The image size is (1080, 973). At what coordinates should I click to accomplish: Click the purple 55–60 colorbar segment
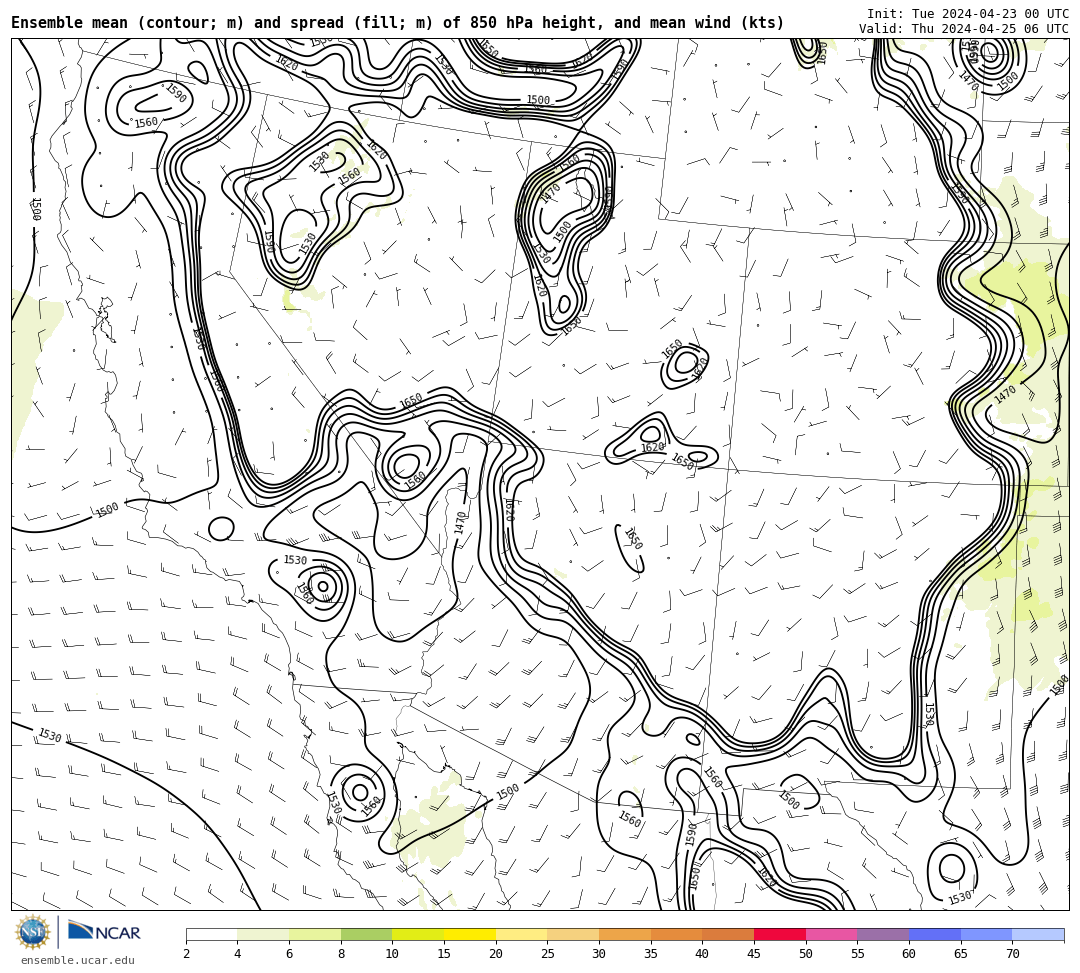click(883, 934)
